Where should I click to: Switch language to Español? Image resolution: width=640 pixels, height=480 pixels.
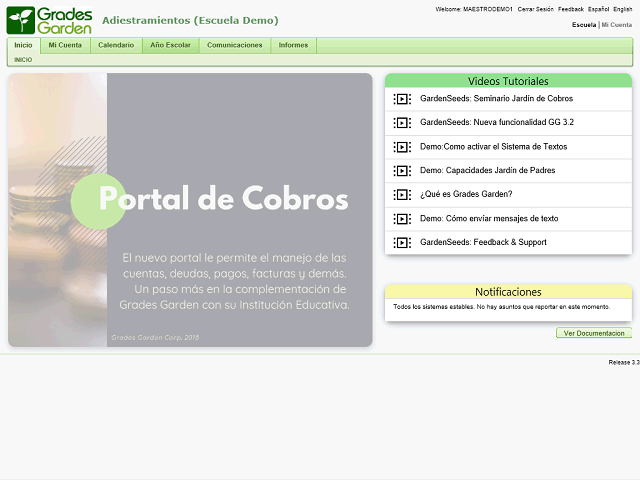point(598,9)
